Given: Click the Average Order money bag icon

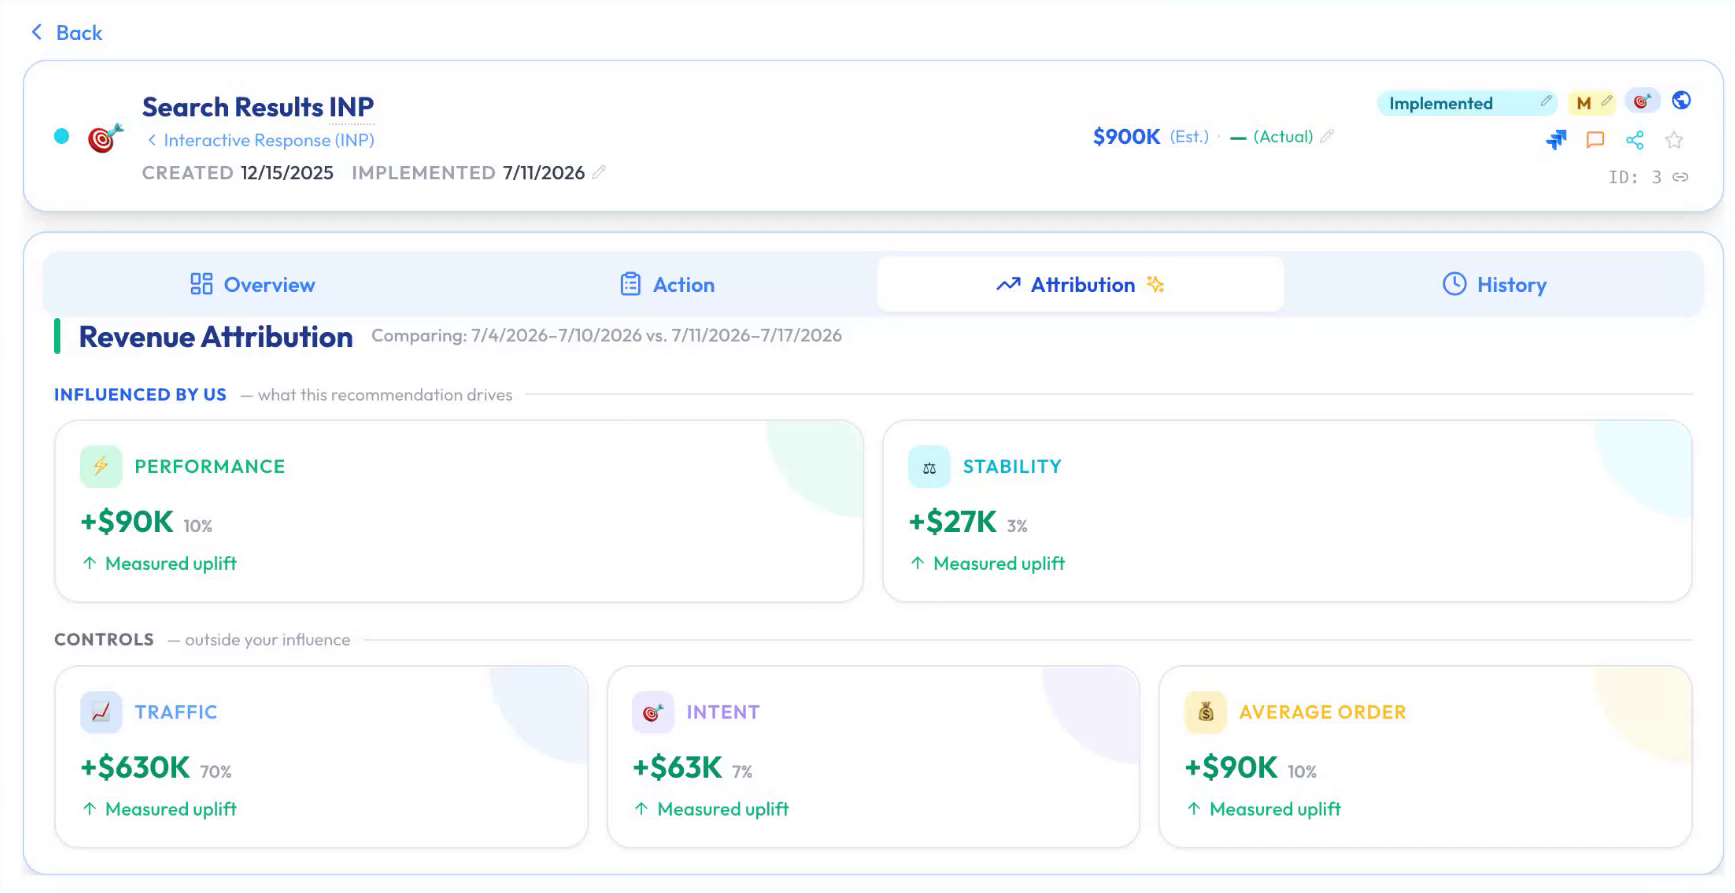Looking at the screenshot, I should pyautogui.click(x=1205, y=712).
